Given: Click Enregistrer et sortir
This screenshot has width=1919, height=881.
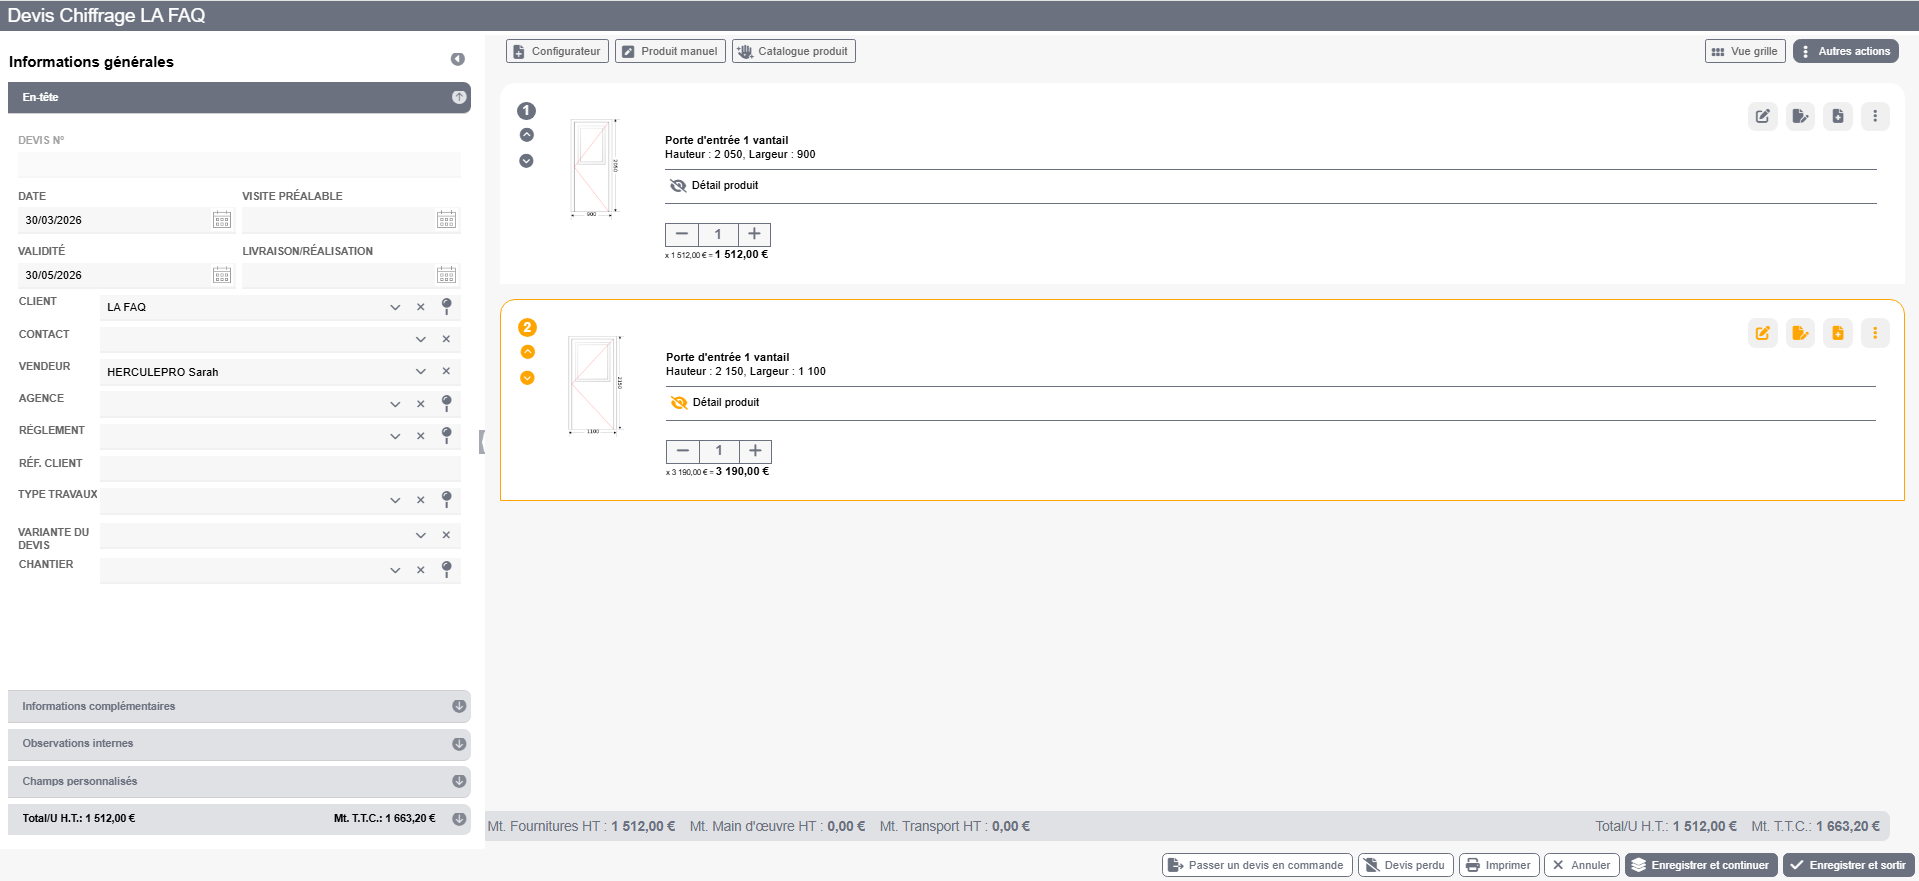Looking at the screenshot, I should [1849, 865].
